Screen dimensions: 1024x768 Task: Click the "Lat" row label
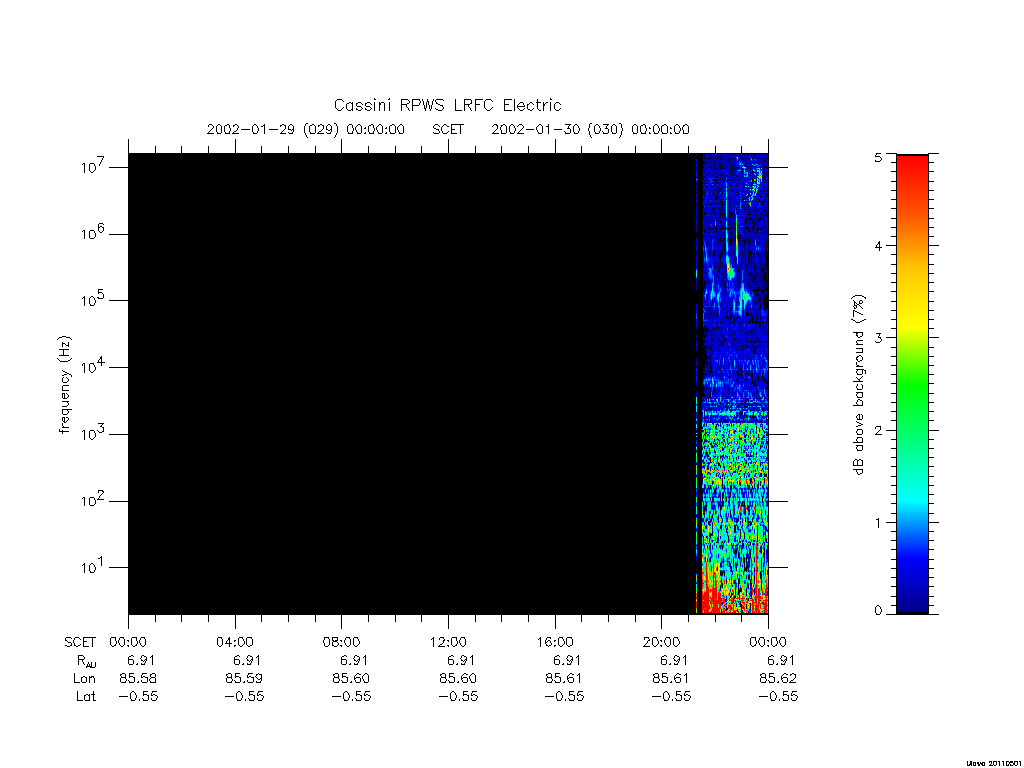86,697
